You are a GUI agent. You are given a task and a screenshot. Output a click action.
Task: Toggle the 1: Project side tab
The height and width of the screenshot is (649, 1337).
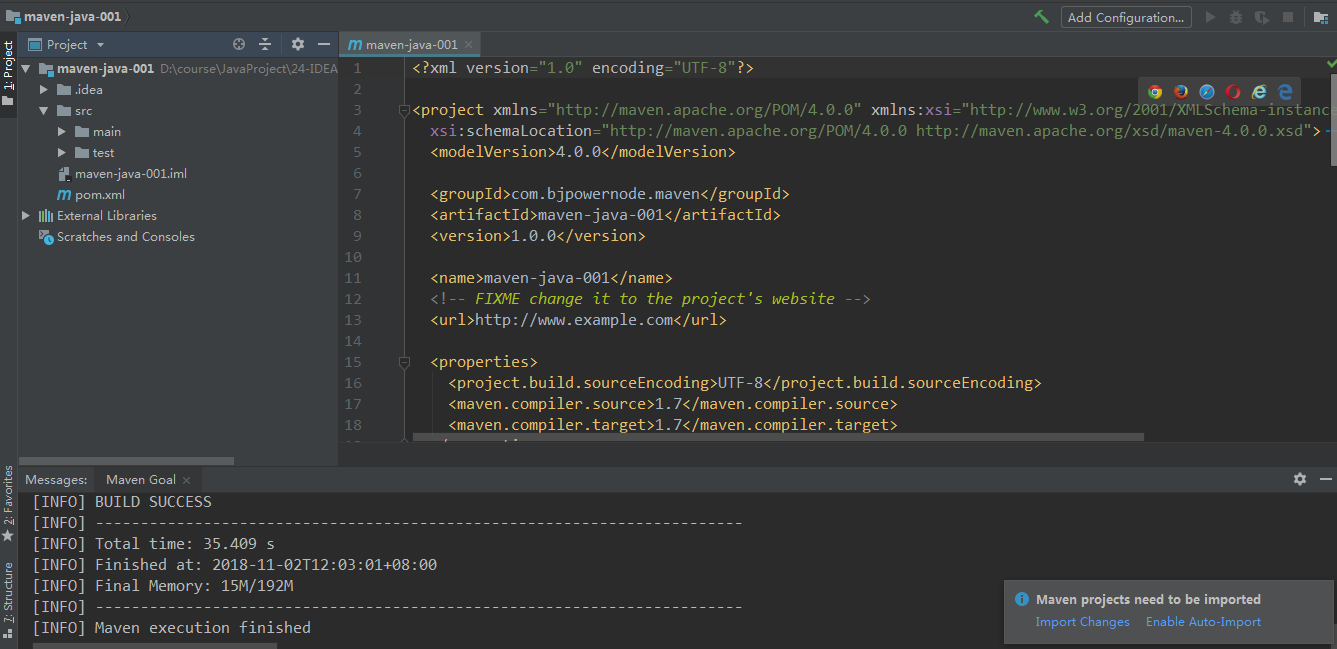point(8,66)
